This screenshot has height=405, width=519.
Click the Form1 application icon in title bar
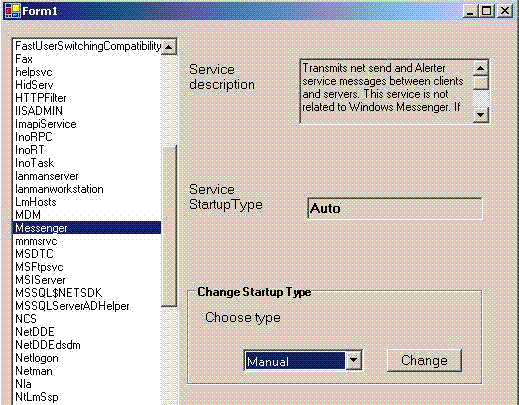click(12, 11)
